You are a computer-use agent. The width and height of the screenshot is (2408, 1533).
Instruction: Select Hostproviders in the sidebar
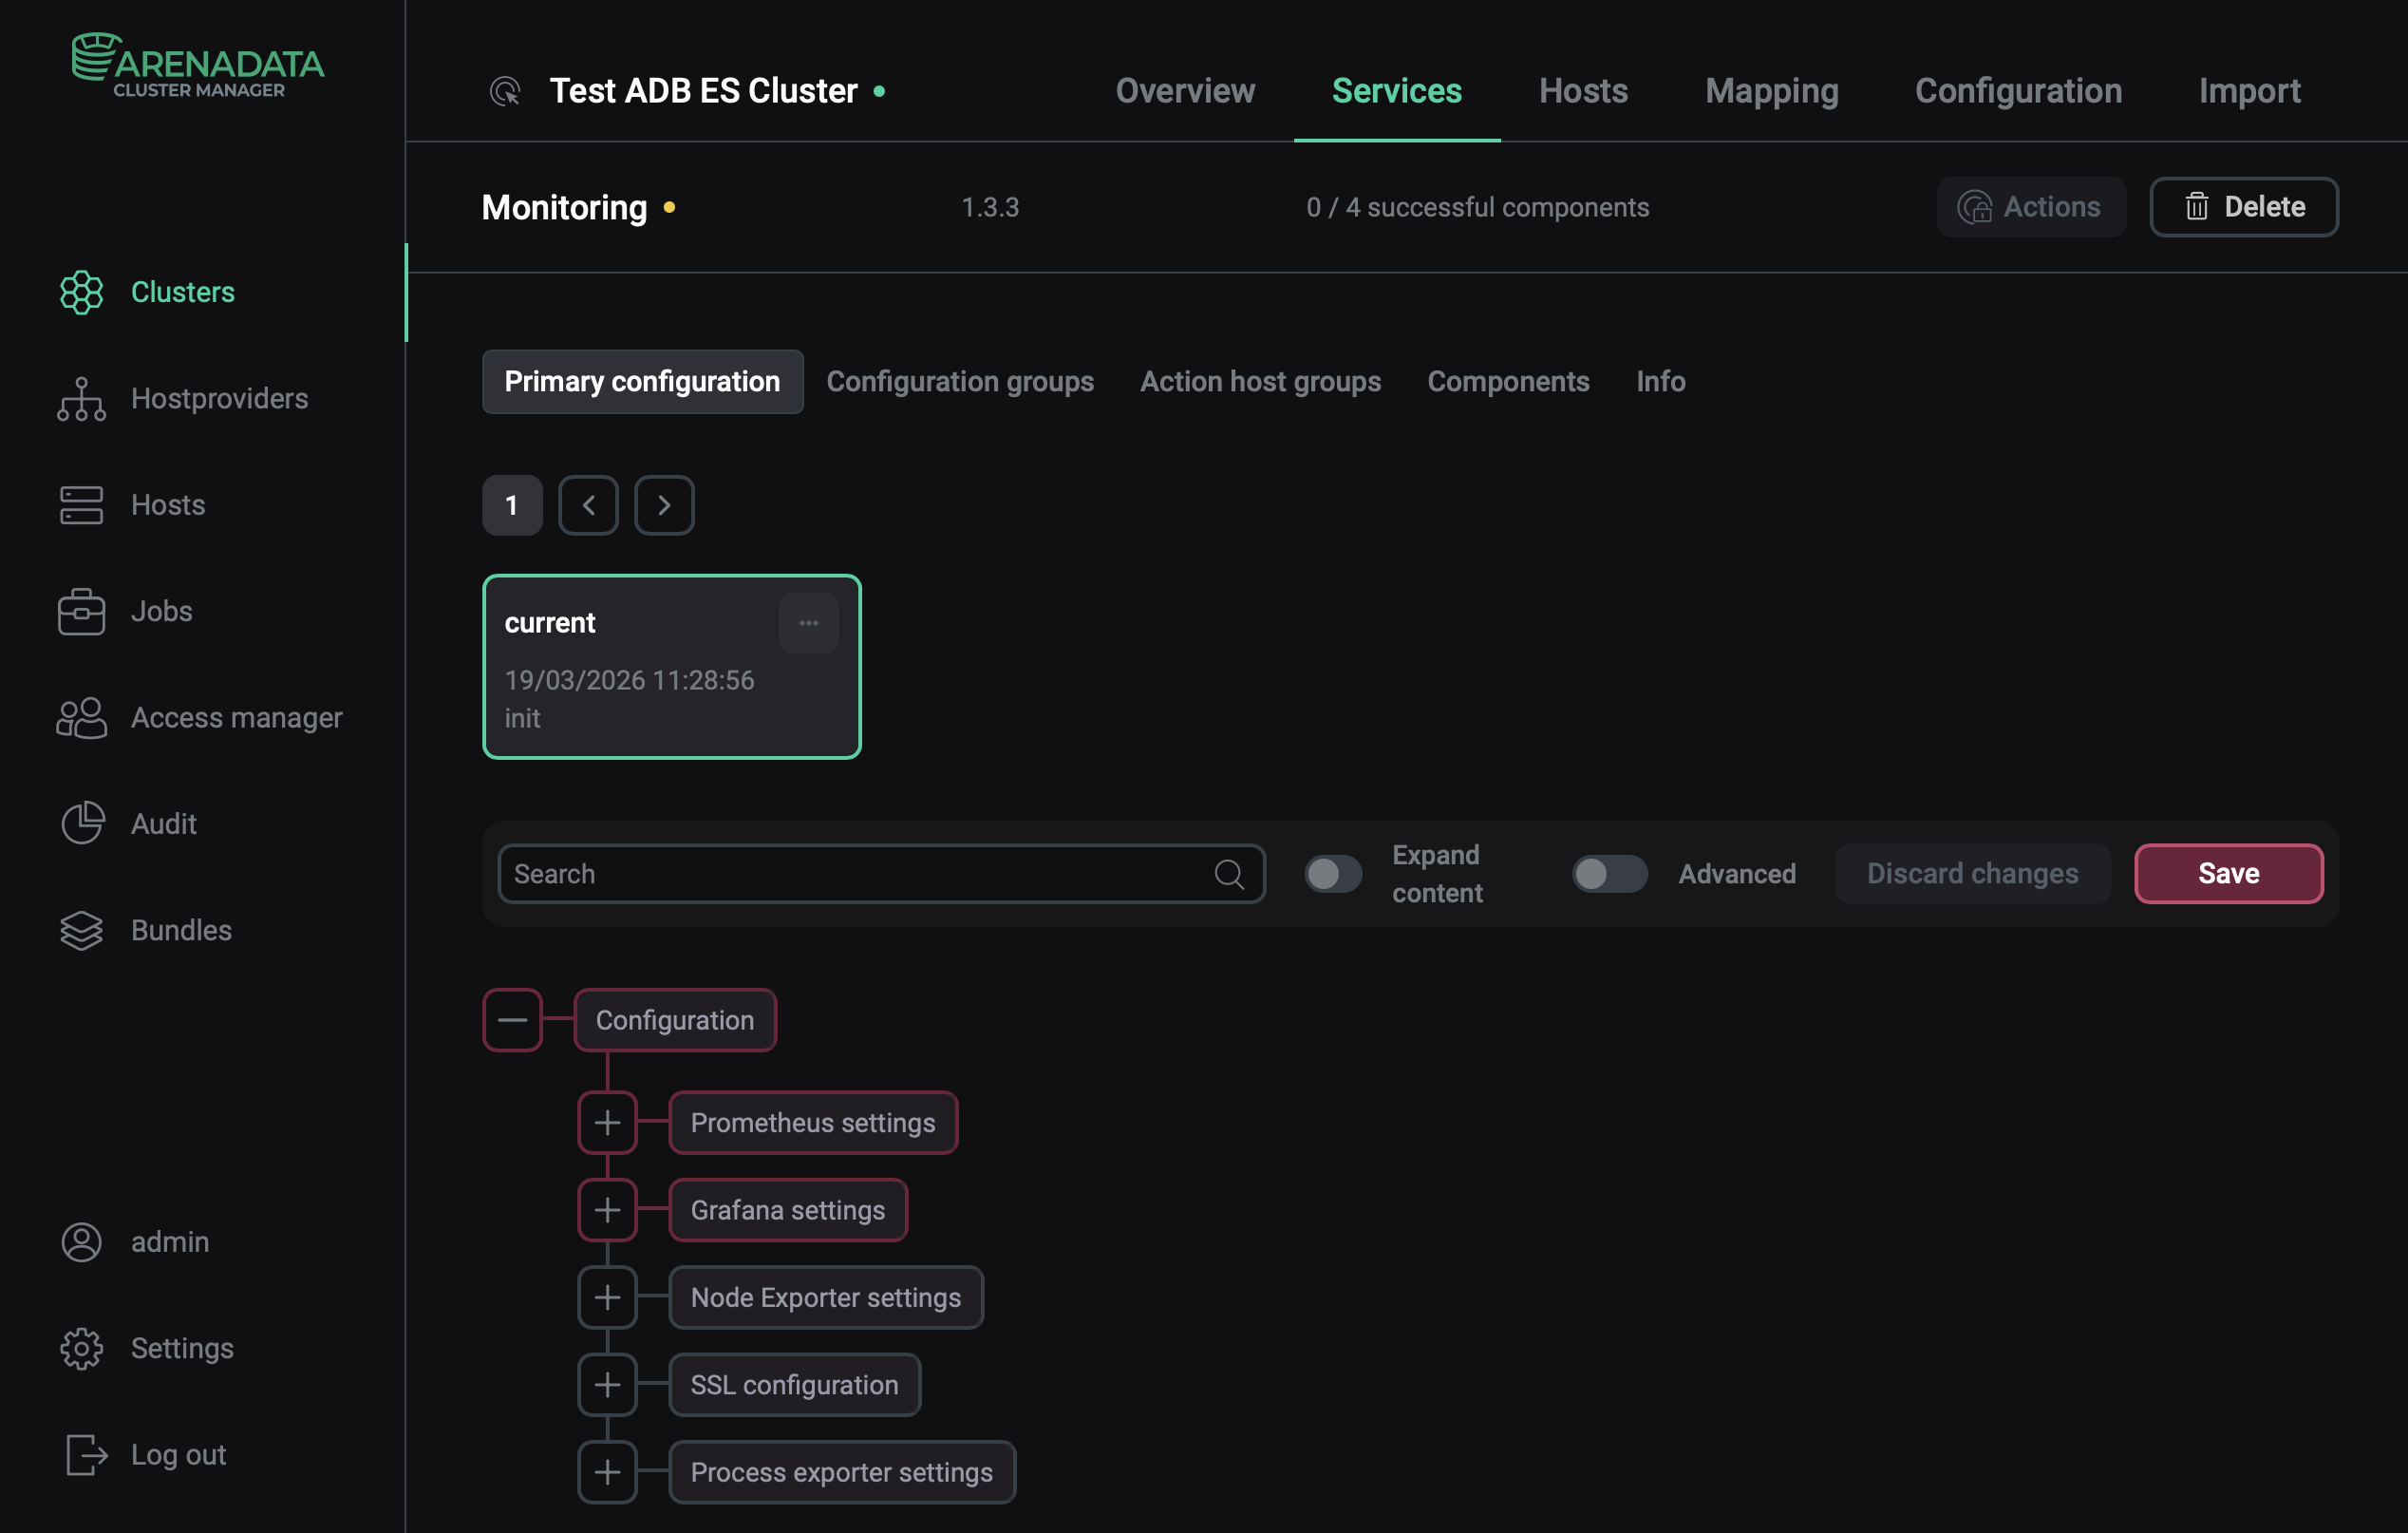219,398
